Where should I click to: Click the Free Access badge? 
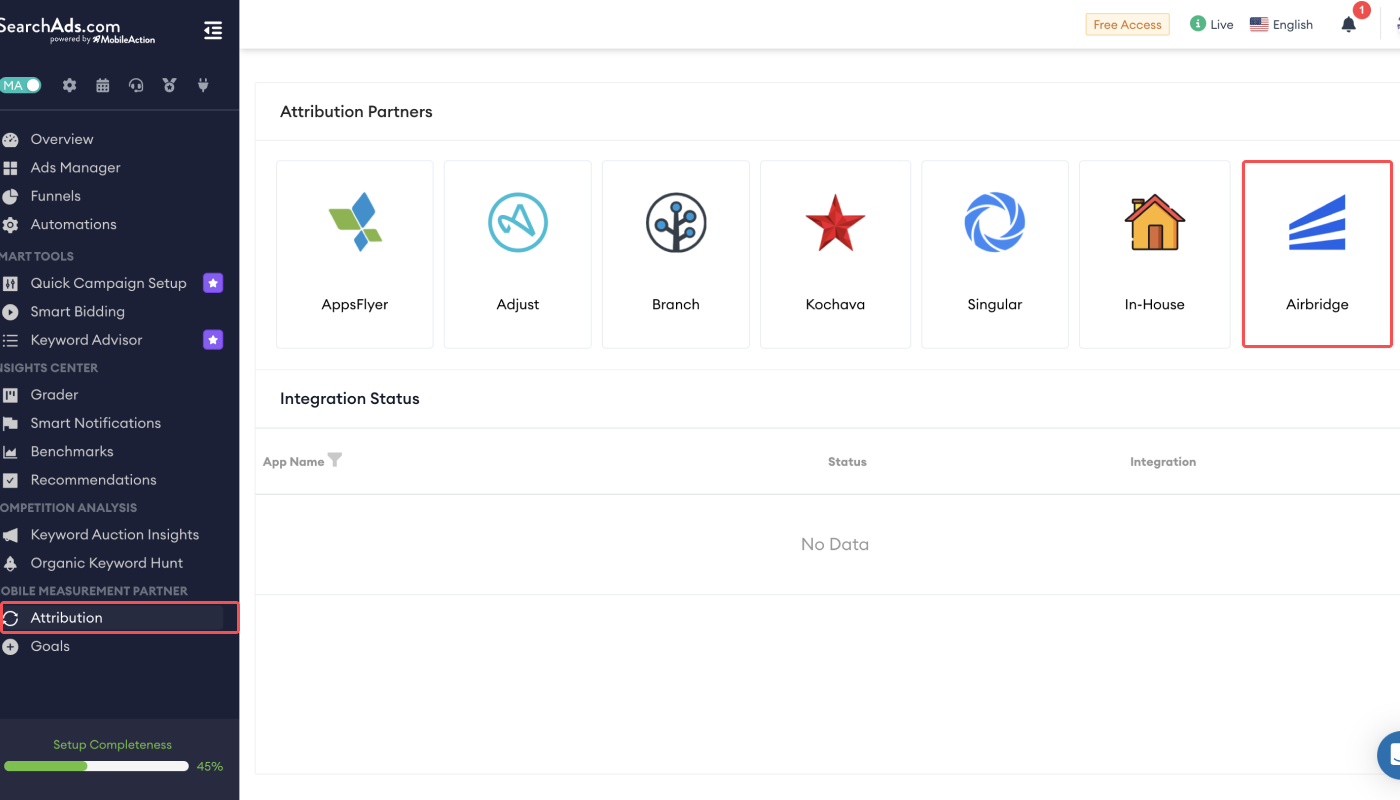(x=1128, y=25)
